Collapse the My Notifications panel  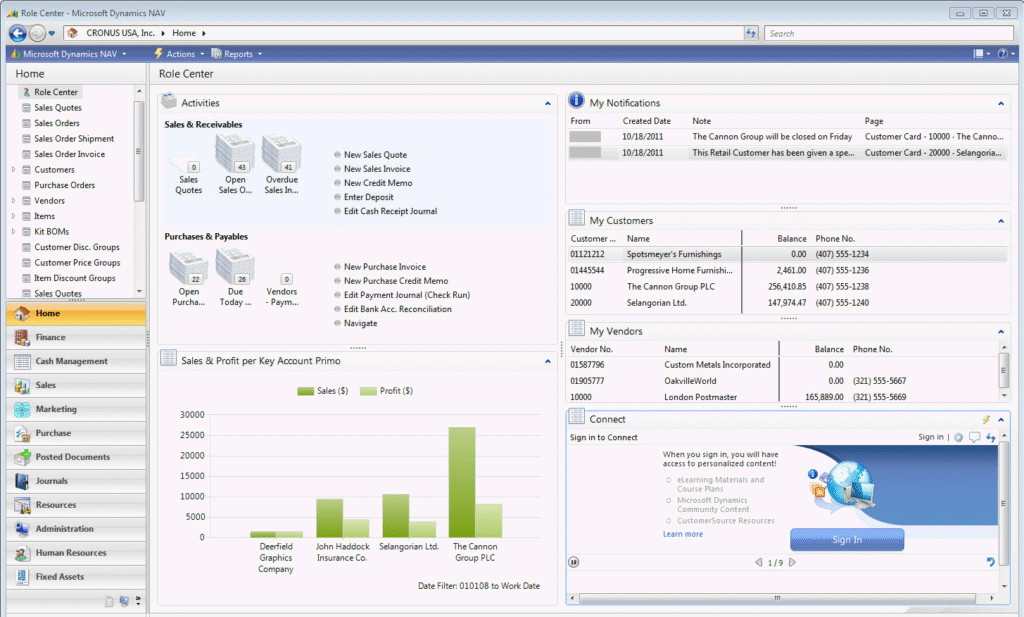click(1000, 103)
